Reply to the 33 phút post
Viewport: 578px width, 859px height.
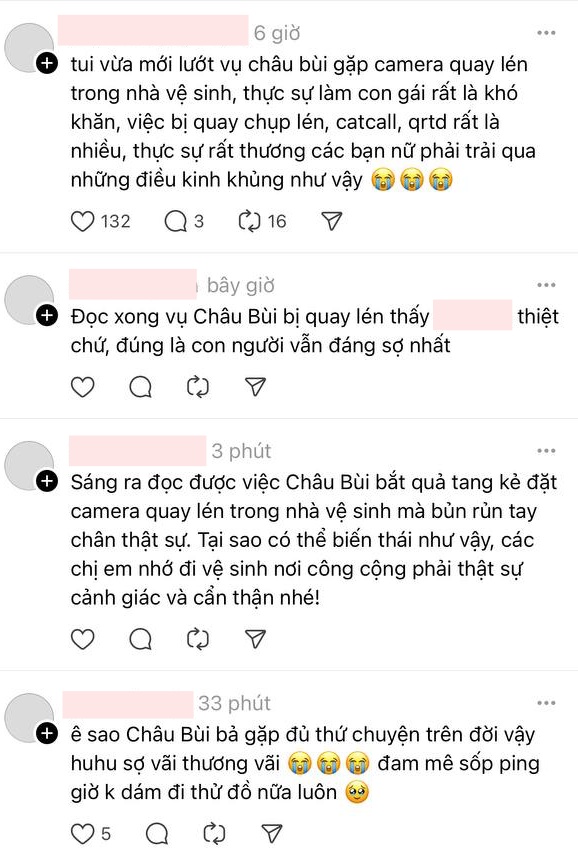157,834
